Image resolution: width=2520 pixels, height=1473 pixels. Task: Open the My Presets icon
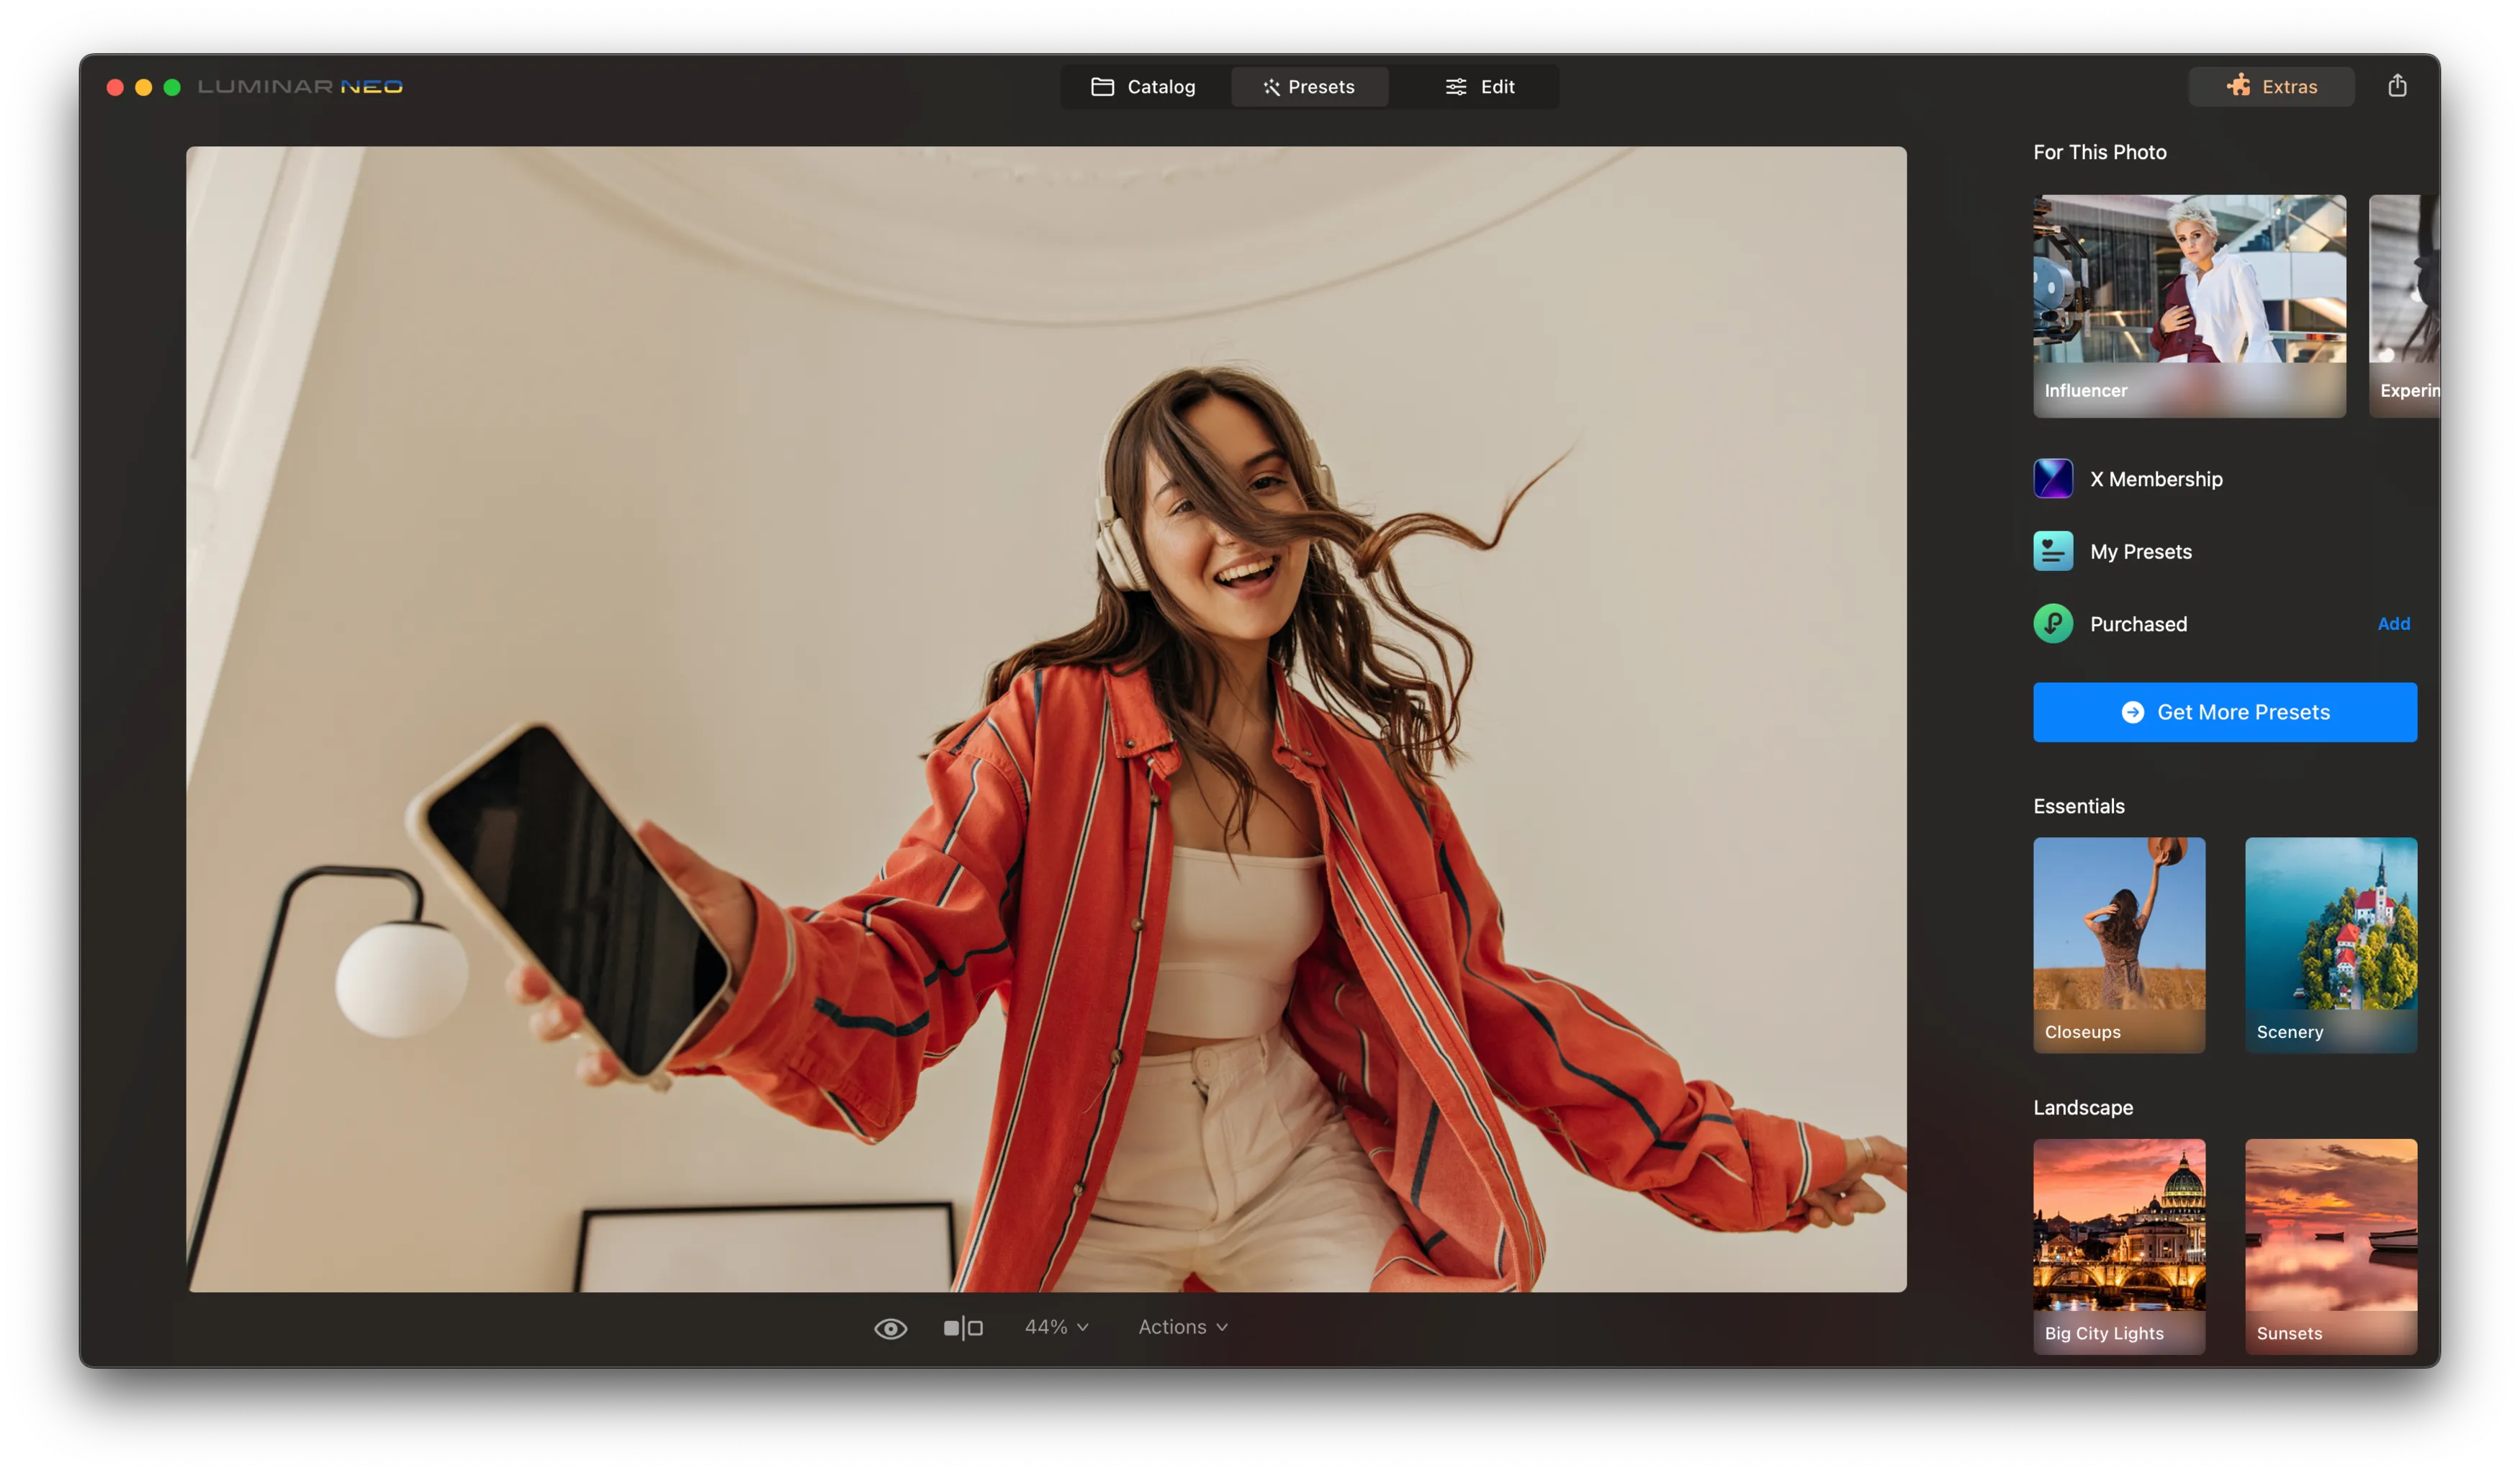2053,551
